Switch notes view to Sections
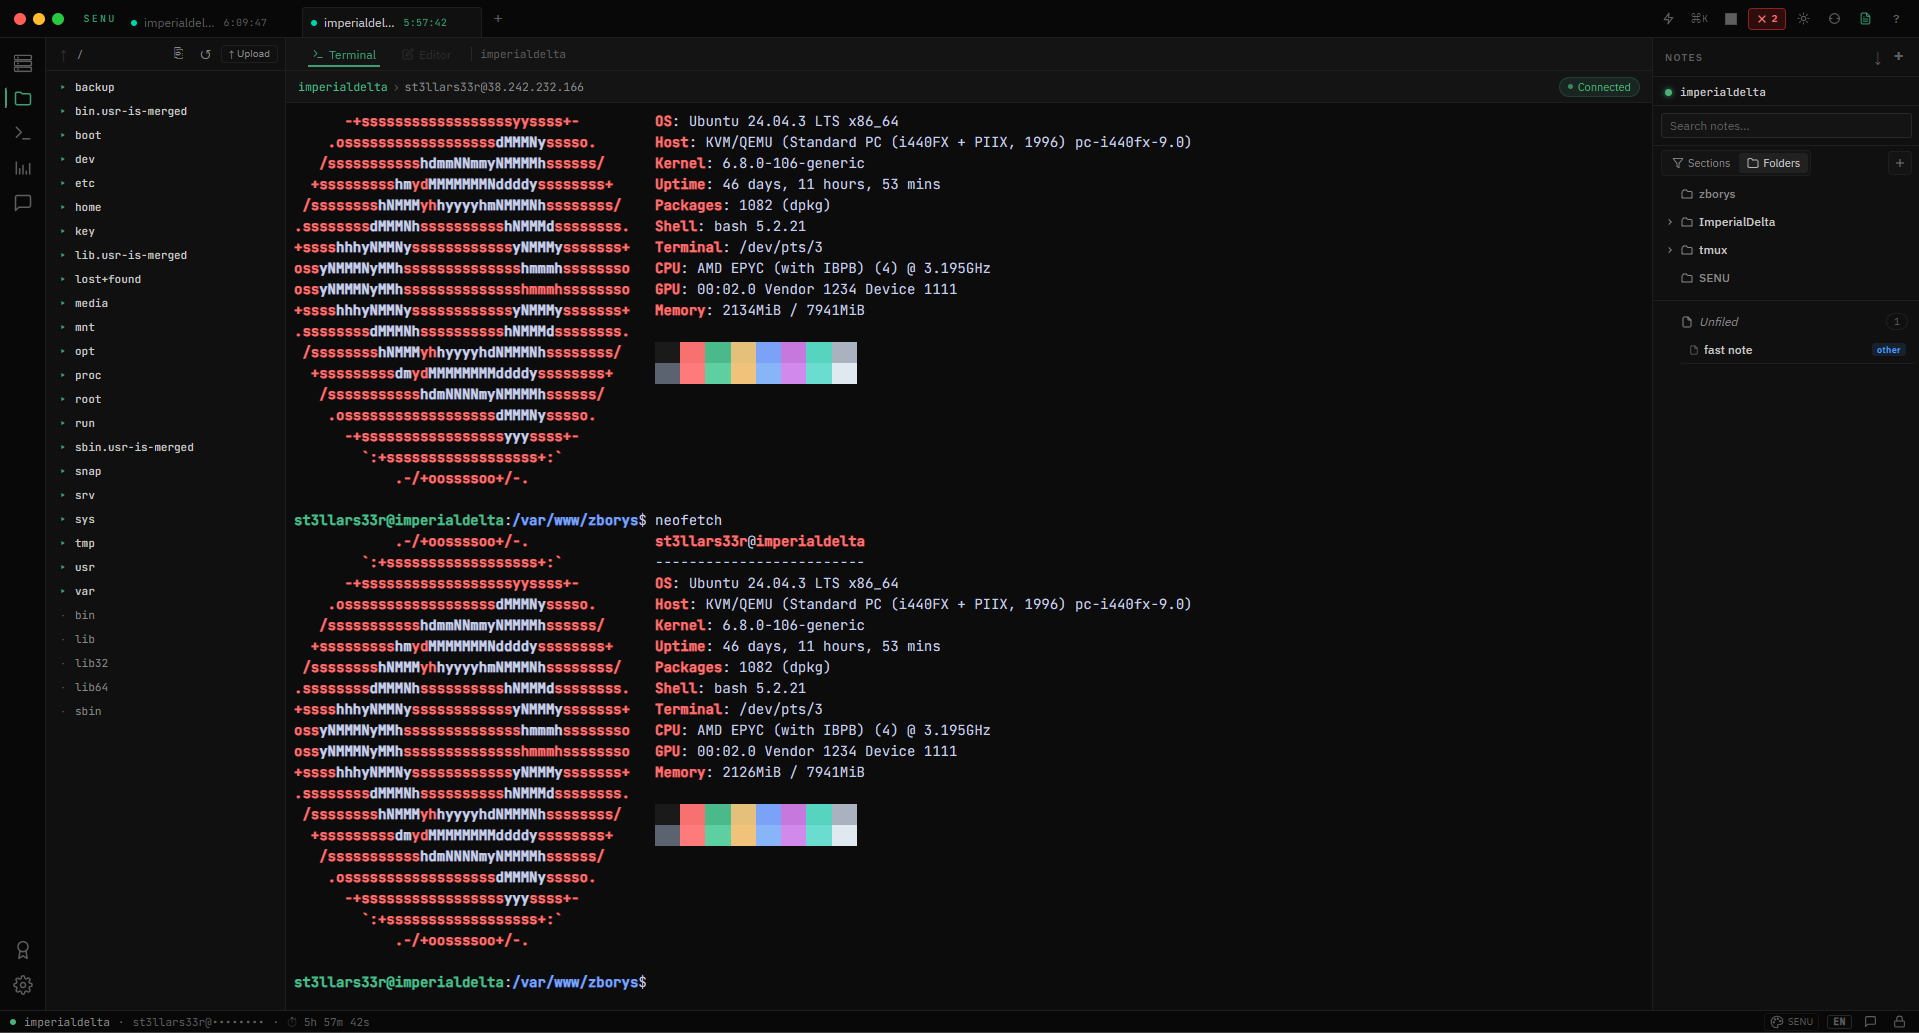 [1701, 163]
